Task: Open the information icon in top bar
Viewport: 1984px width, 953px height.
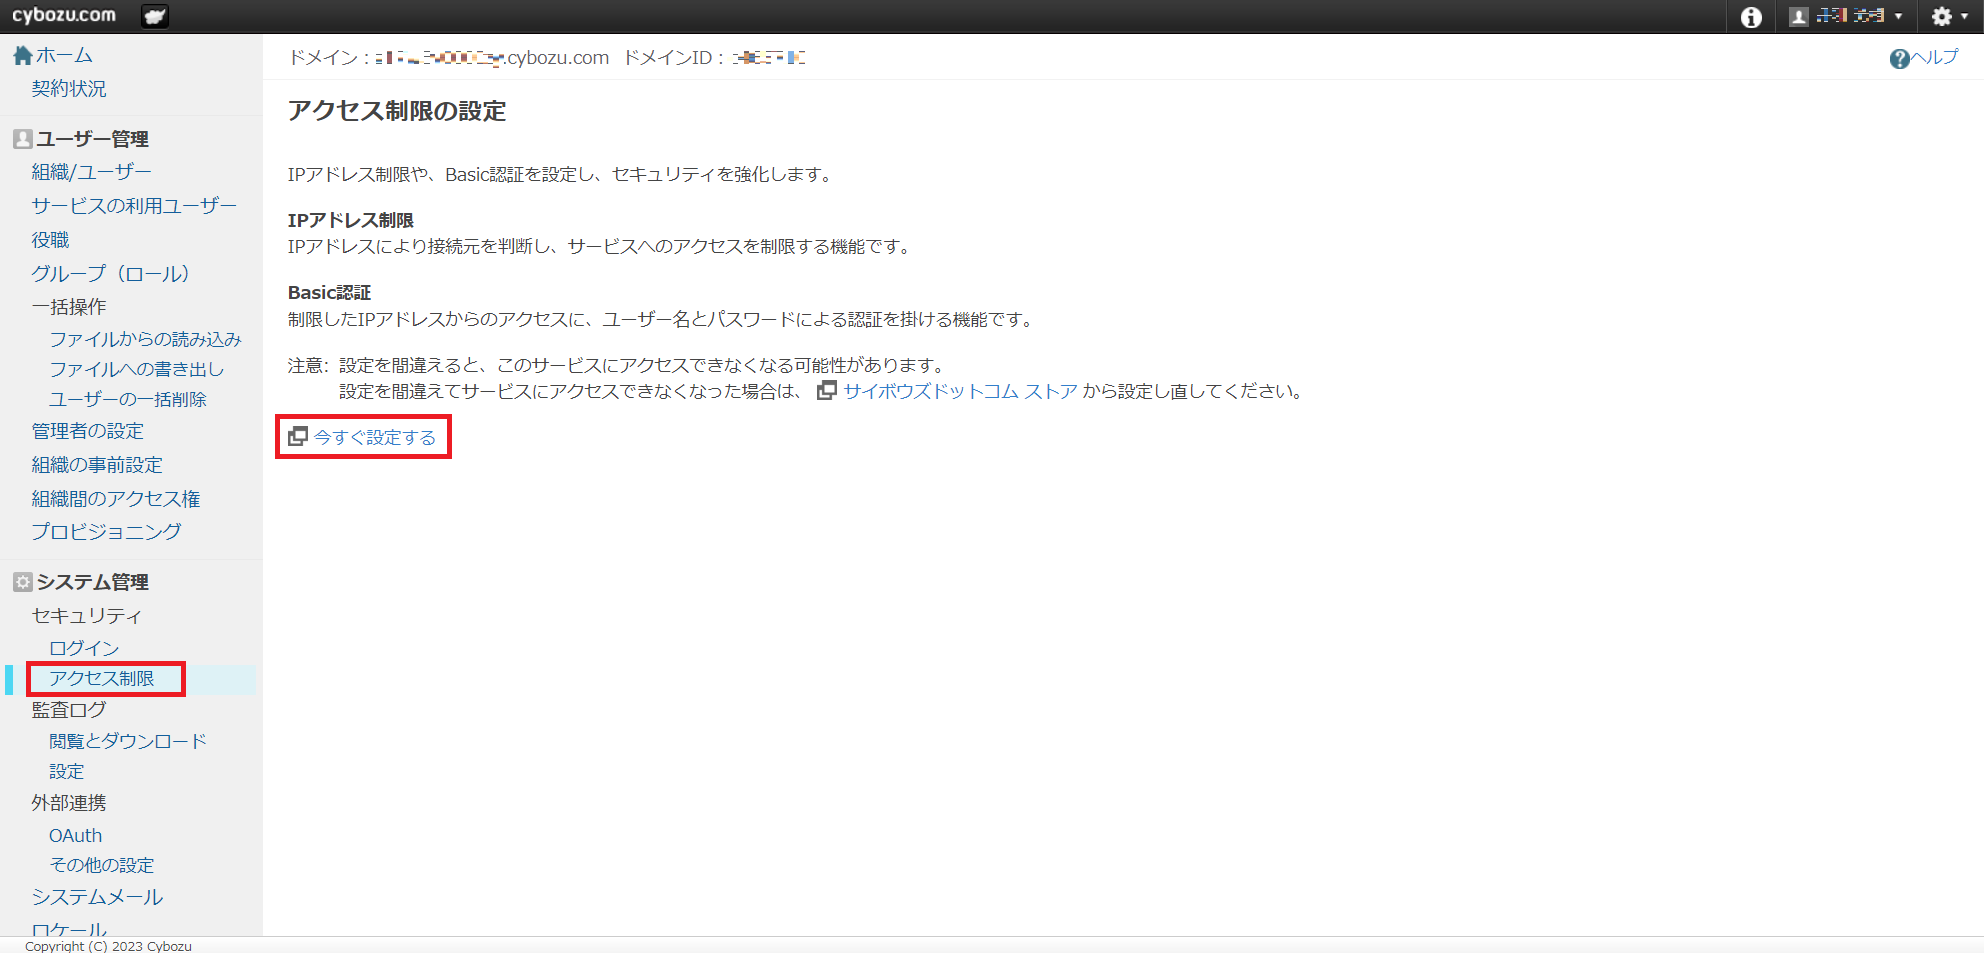Action: (x=1751, y=17)
